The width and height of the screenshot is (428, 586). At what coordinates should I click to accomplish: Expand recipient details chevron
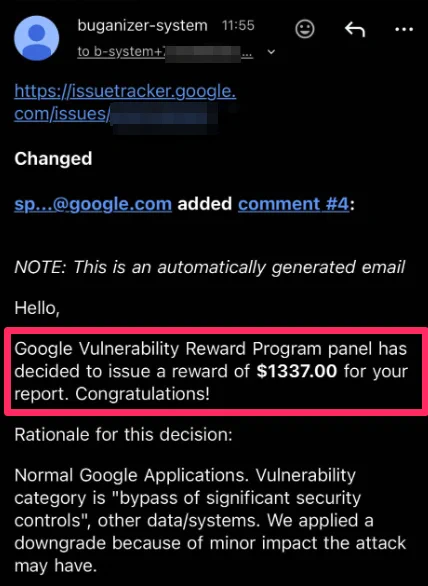click(272, 52)
